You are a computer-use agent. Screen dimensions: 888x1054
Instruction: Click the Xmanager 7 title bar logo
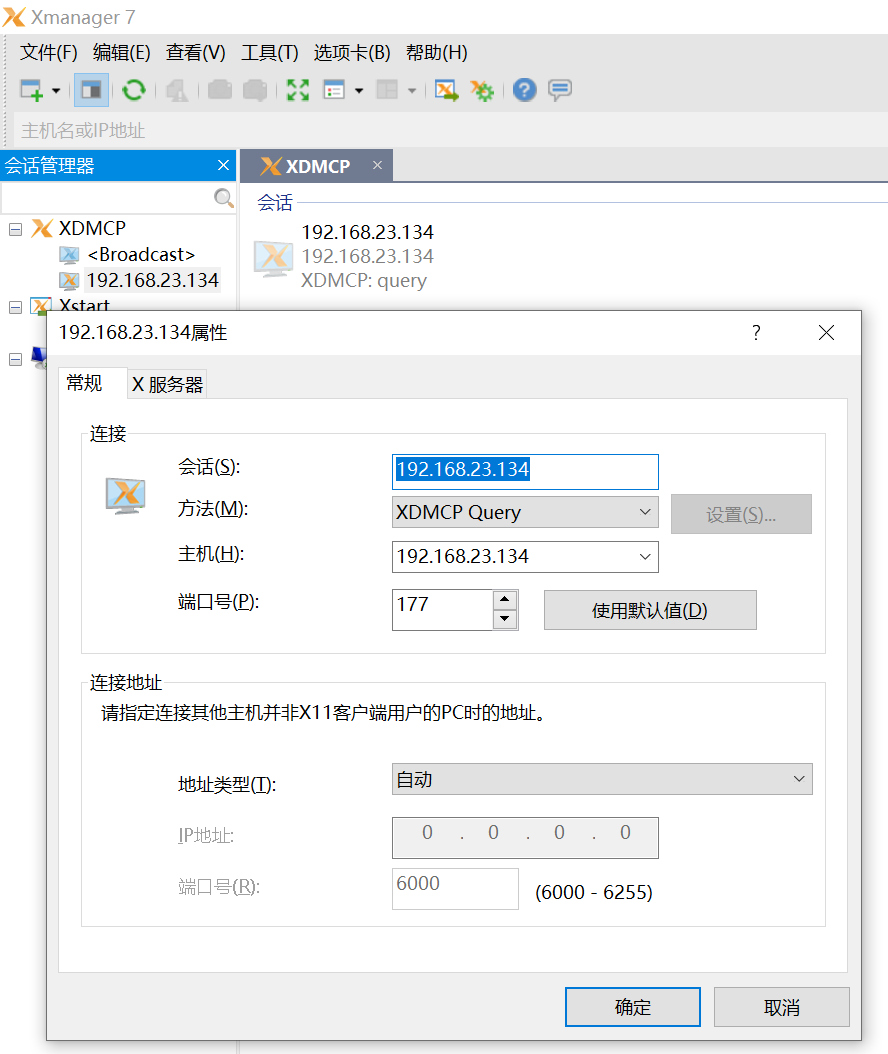pos(14,17)
